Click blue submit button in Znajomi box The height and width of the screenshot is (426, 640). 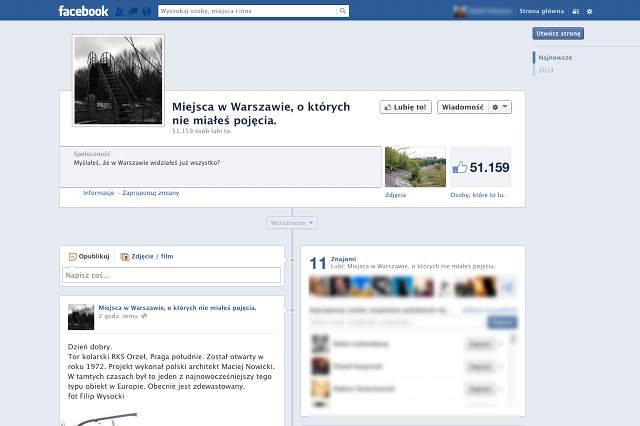tap(502, 322)
